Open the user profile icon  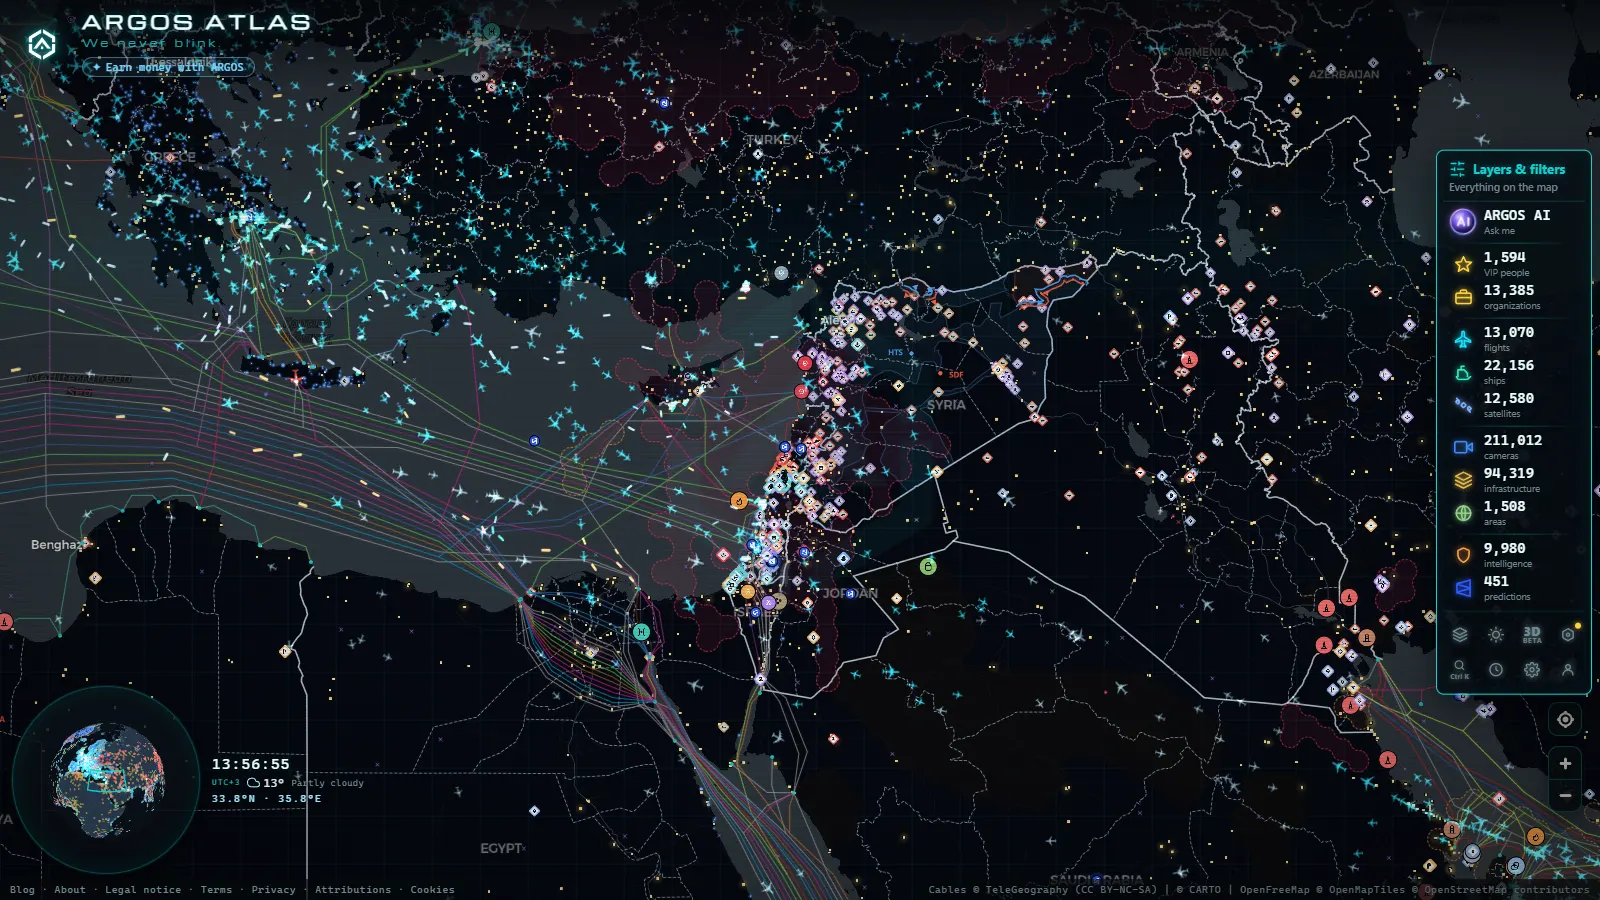[1568, 670]
